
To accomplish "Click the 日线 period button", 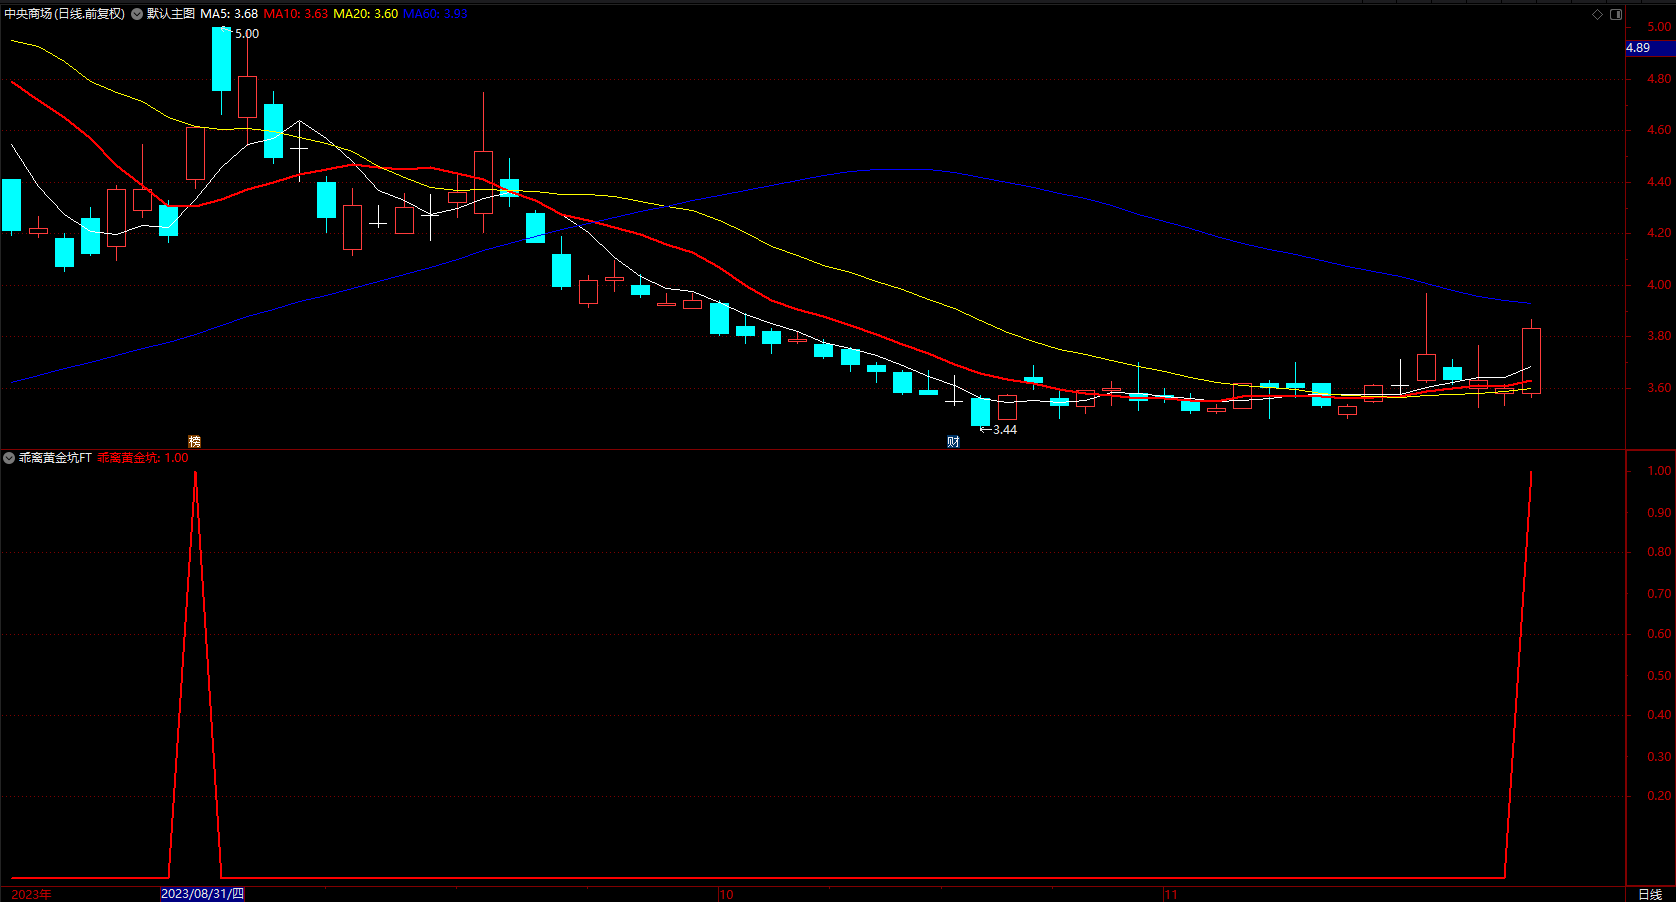I will pyautogui.click(x=1650, y=894).
